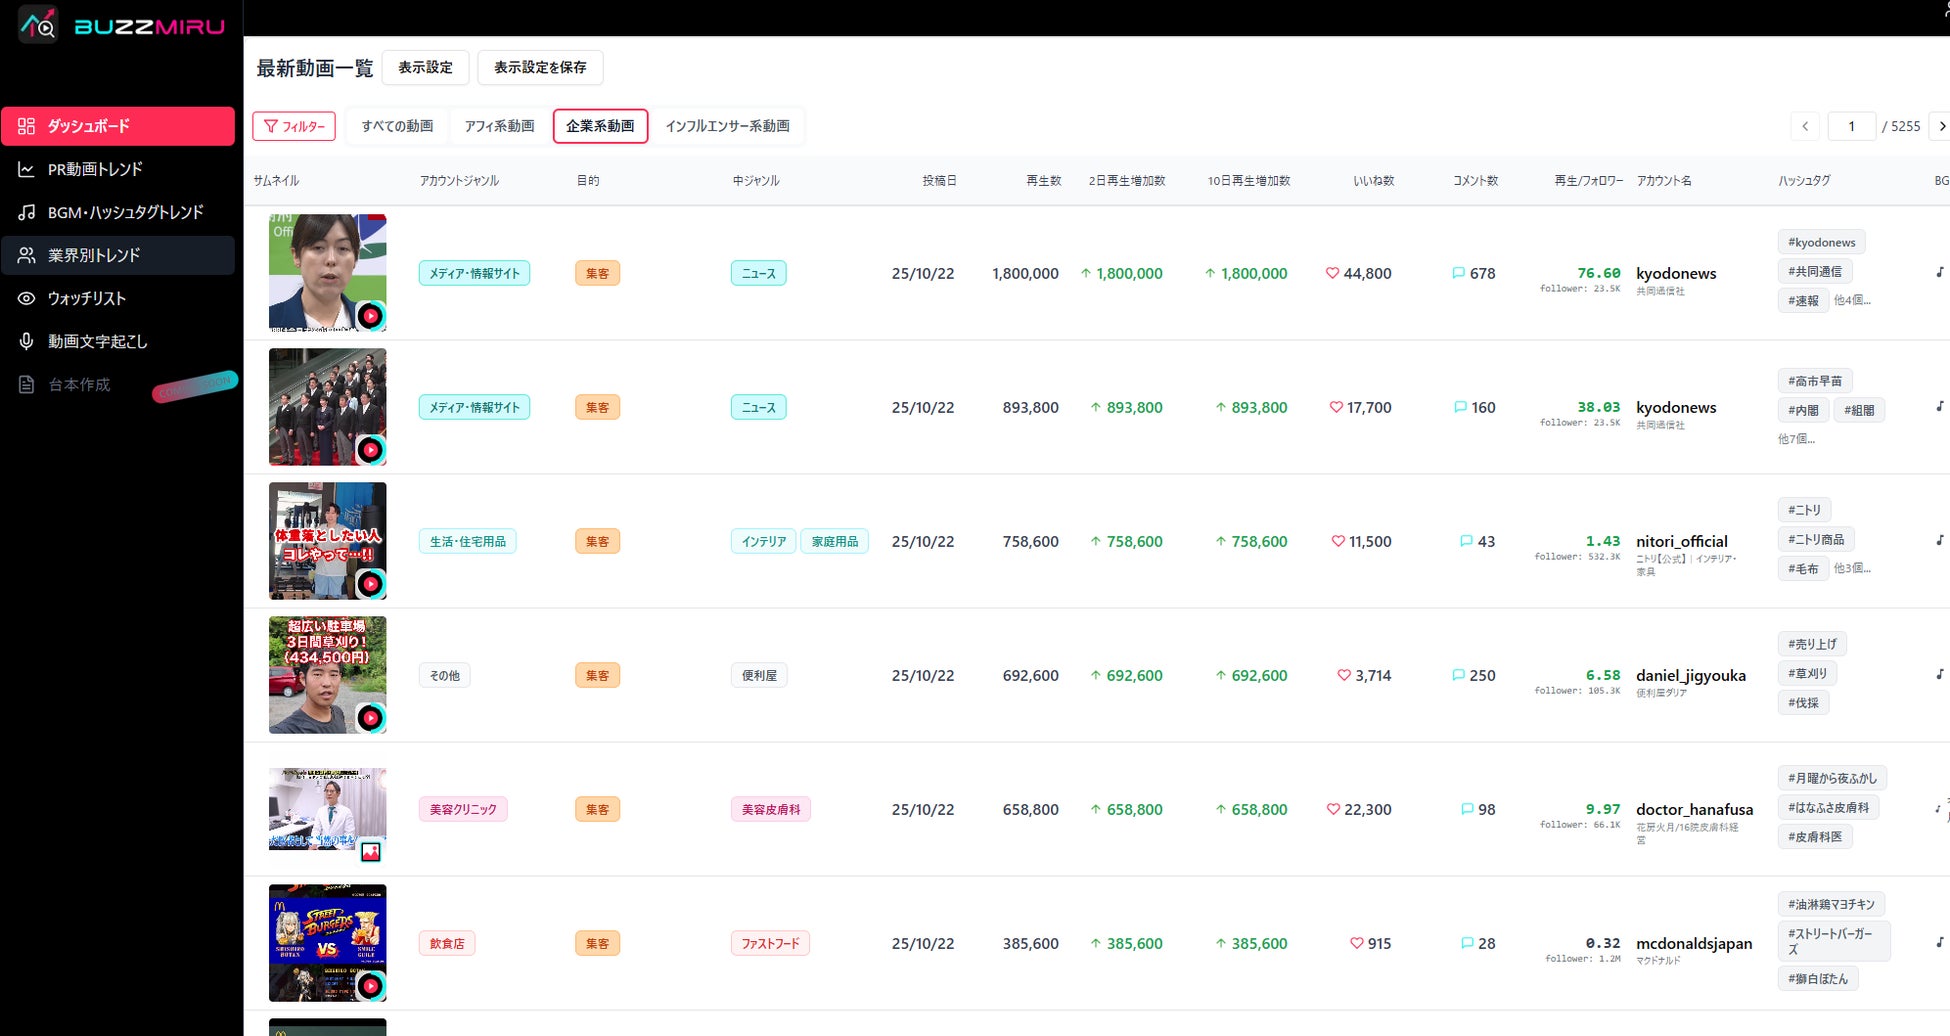Screen dimensions: 1950x1036
Task: Click the BUZZMIRU logo icon
Action: [x=38, y=24]
